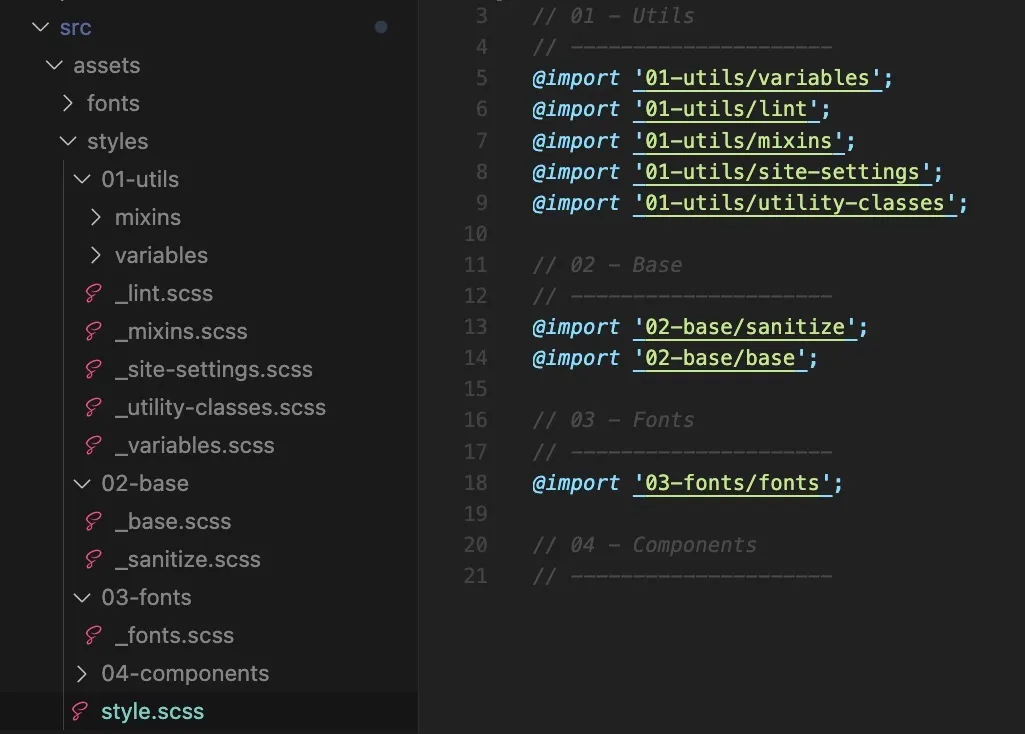The image size is (1025, 734).
Task: Expand the 04-components folder
Action: tap(82, 674)
